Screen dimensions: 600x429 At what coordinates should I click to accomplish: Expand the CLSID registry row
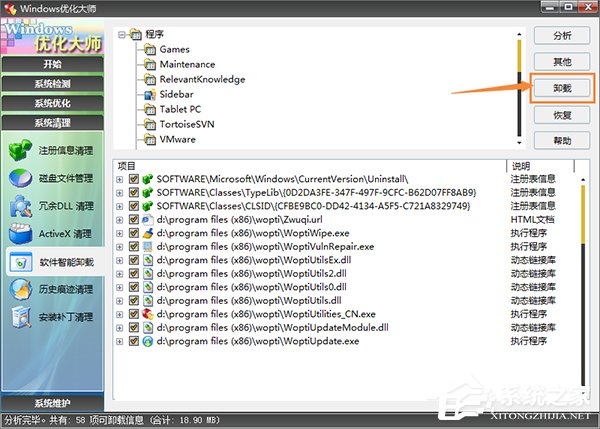[120, 207]
